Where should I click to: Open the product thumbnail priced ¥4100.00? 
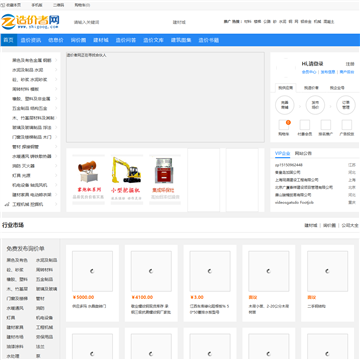point(151,271)
